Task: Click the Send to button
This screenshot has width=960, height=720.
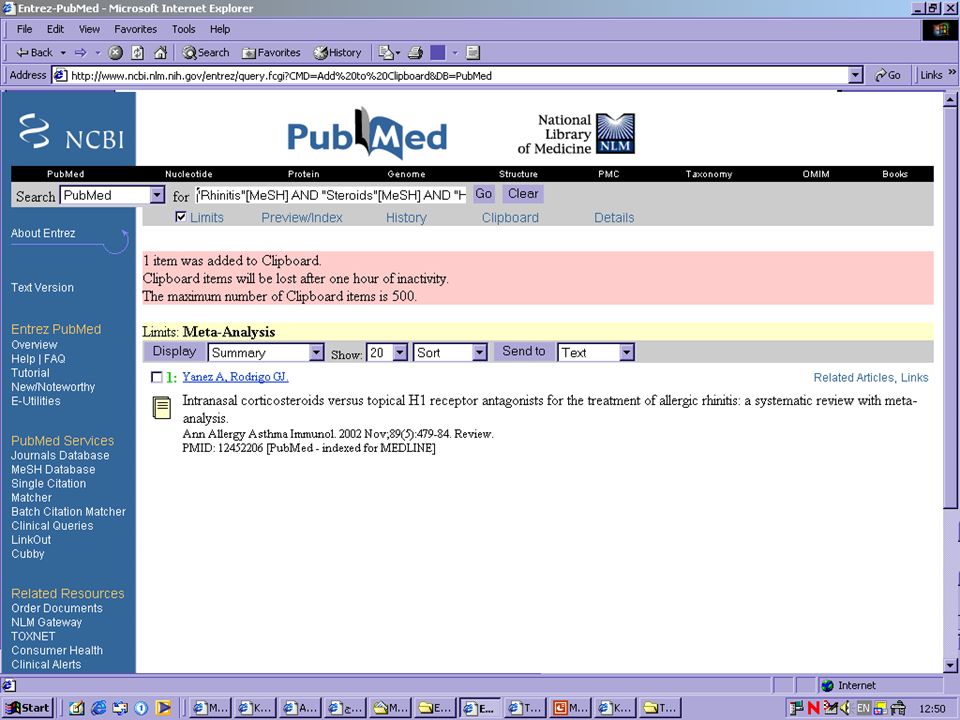Action: click(523, 351)
